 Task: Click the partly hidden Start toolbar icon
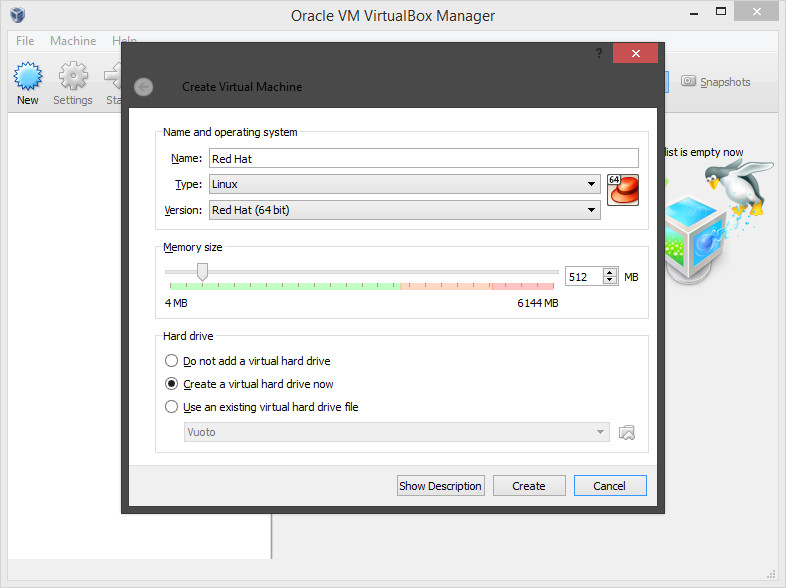[x=113, y=76]
